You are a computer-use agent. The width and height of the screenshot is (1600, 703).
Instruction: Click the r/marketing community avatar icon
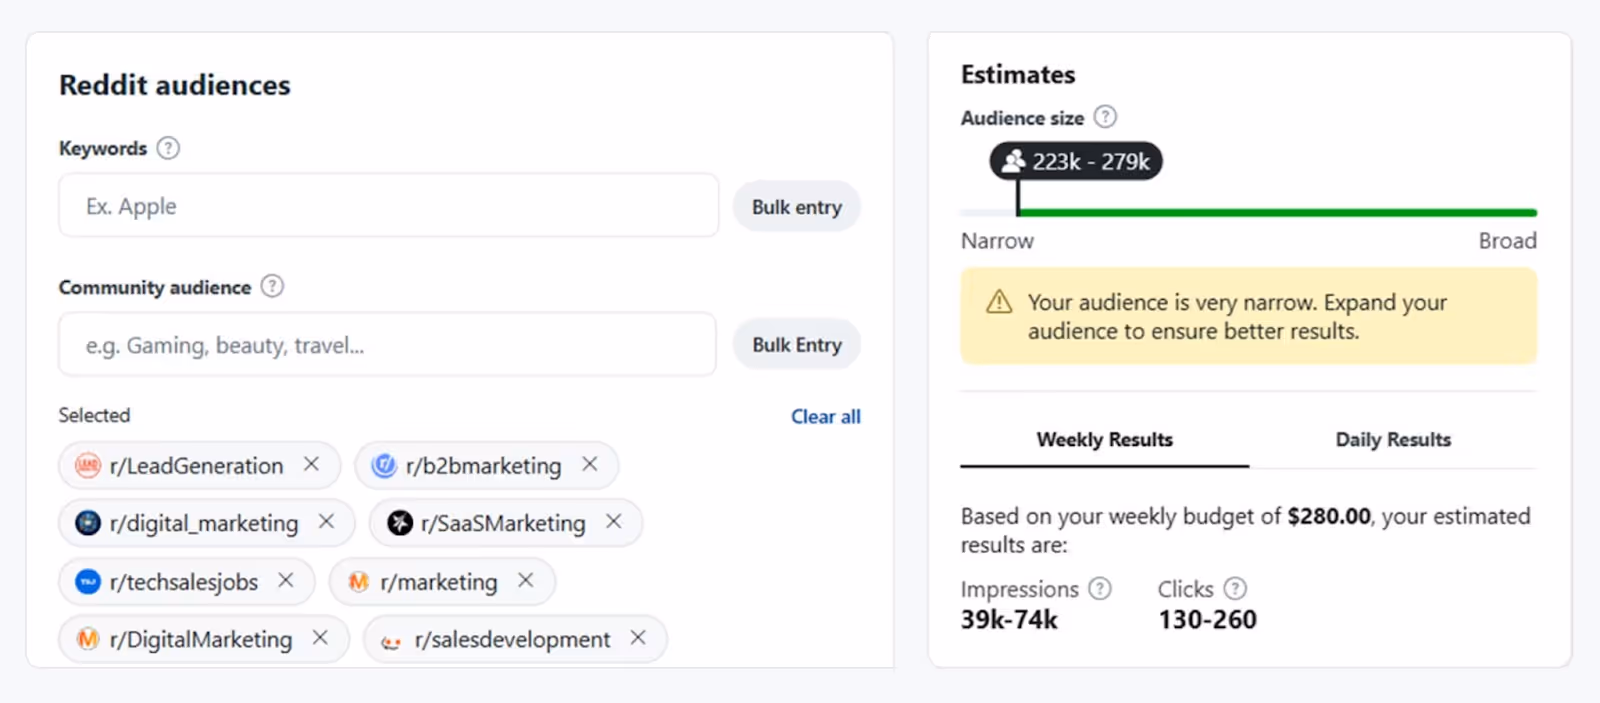359,581
